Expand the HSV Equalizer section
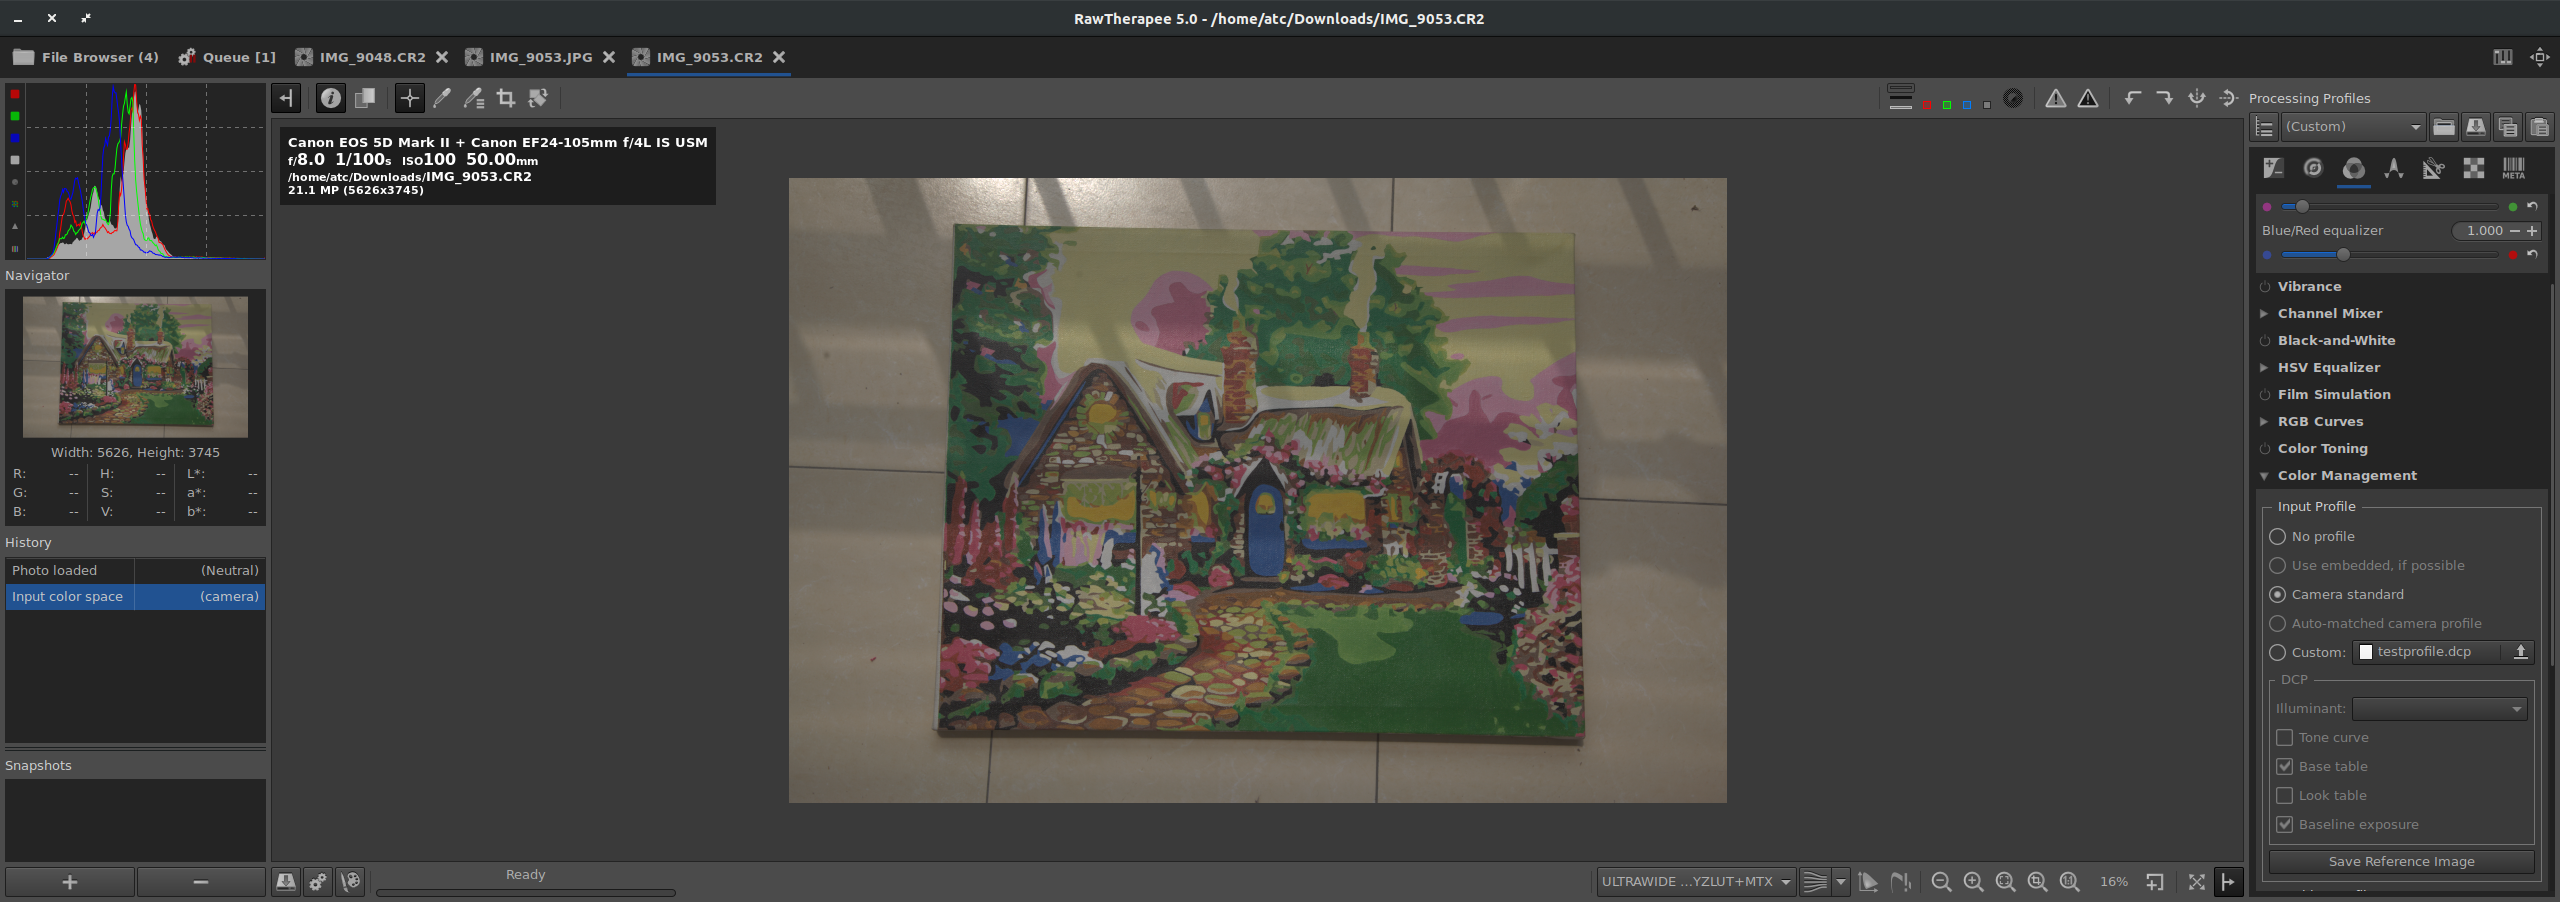 [2264, 368]
